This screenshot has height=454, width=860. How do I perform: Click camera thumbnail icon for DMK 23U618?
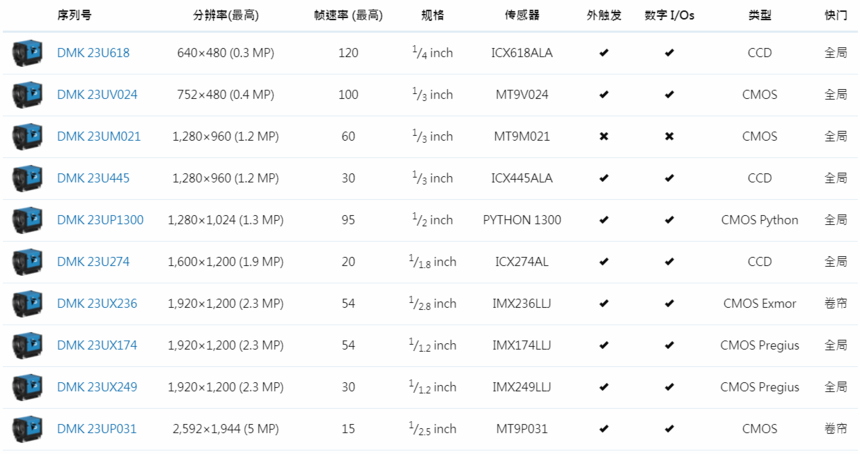click(27, 53)
